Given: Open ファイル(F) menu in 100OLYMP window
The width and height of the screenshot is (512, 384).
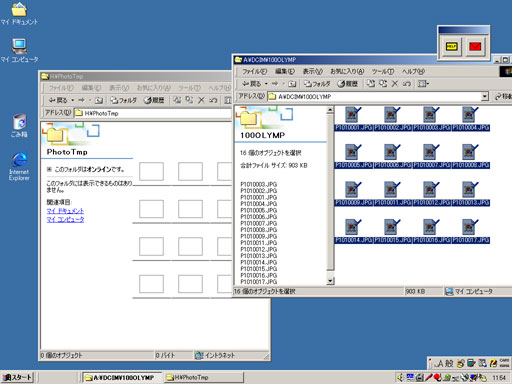Looking at the screenshot, I should click(x=254, y=71).
